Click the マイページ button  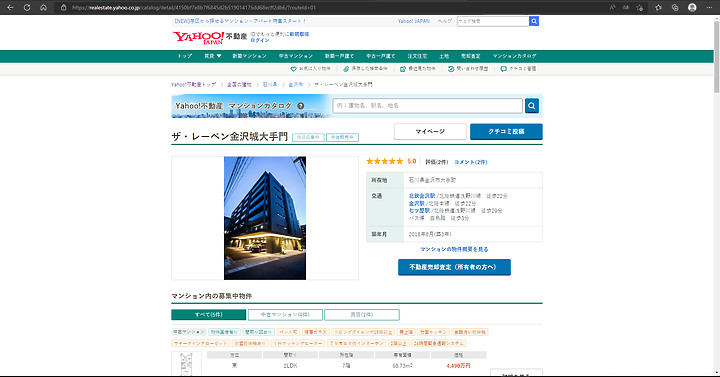coord(430,131)
